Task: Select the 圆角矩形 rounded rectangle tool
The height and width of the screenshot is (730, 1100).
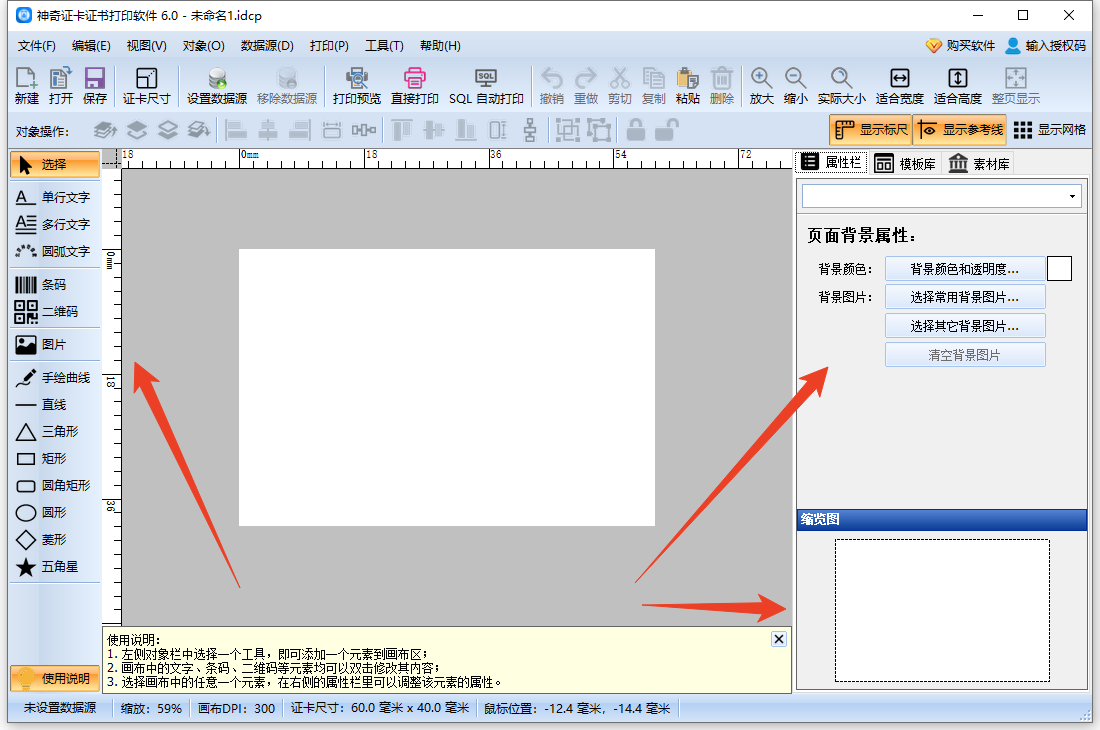Action: point(52,485)
